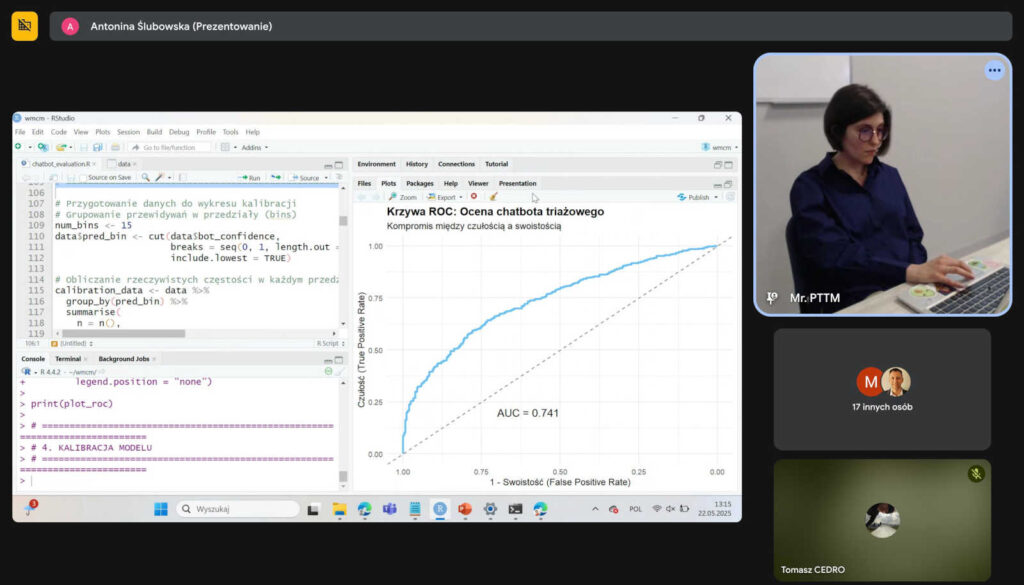The height and width of the screenshot is (585, 1024).
Task: Click the POL language indicator in tray
Action: tap(635, 509)
